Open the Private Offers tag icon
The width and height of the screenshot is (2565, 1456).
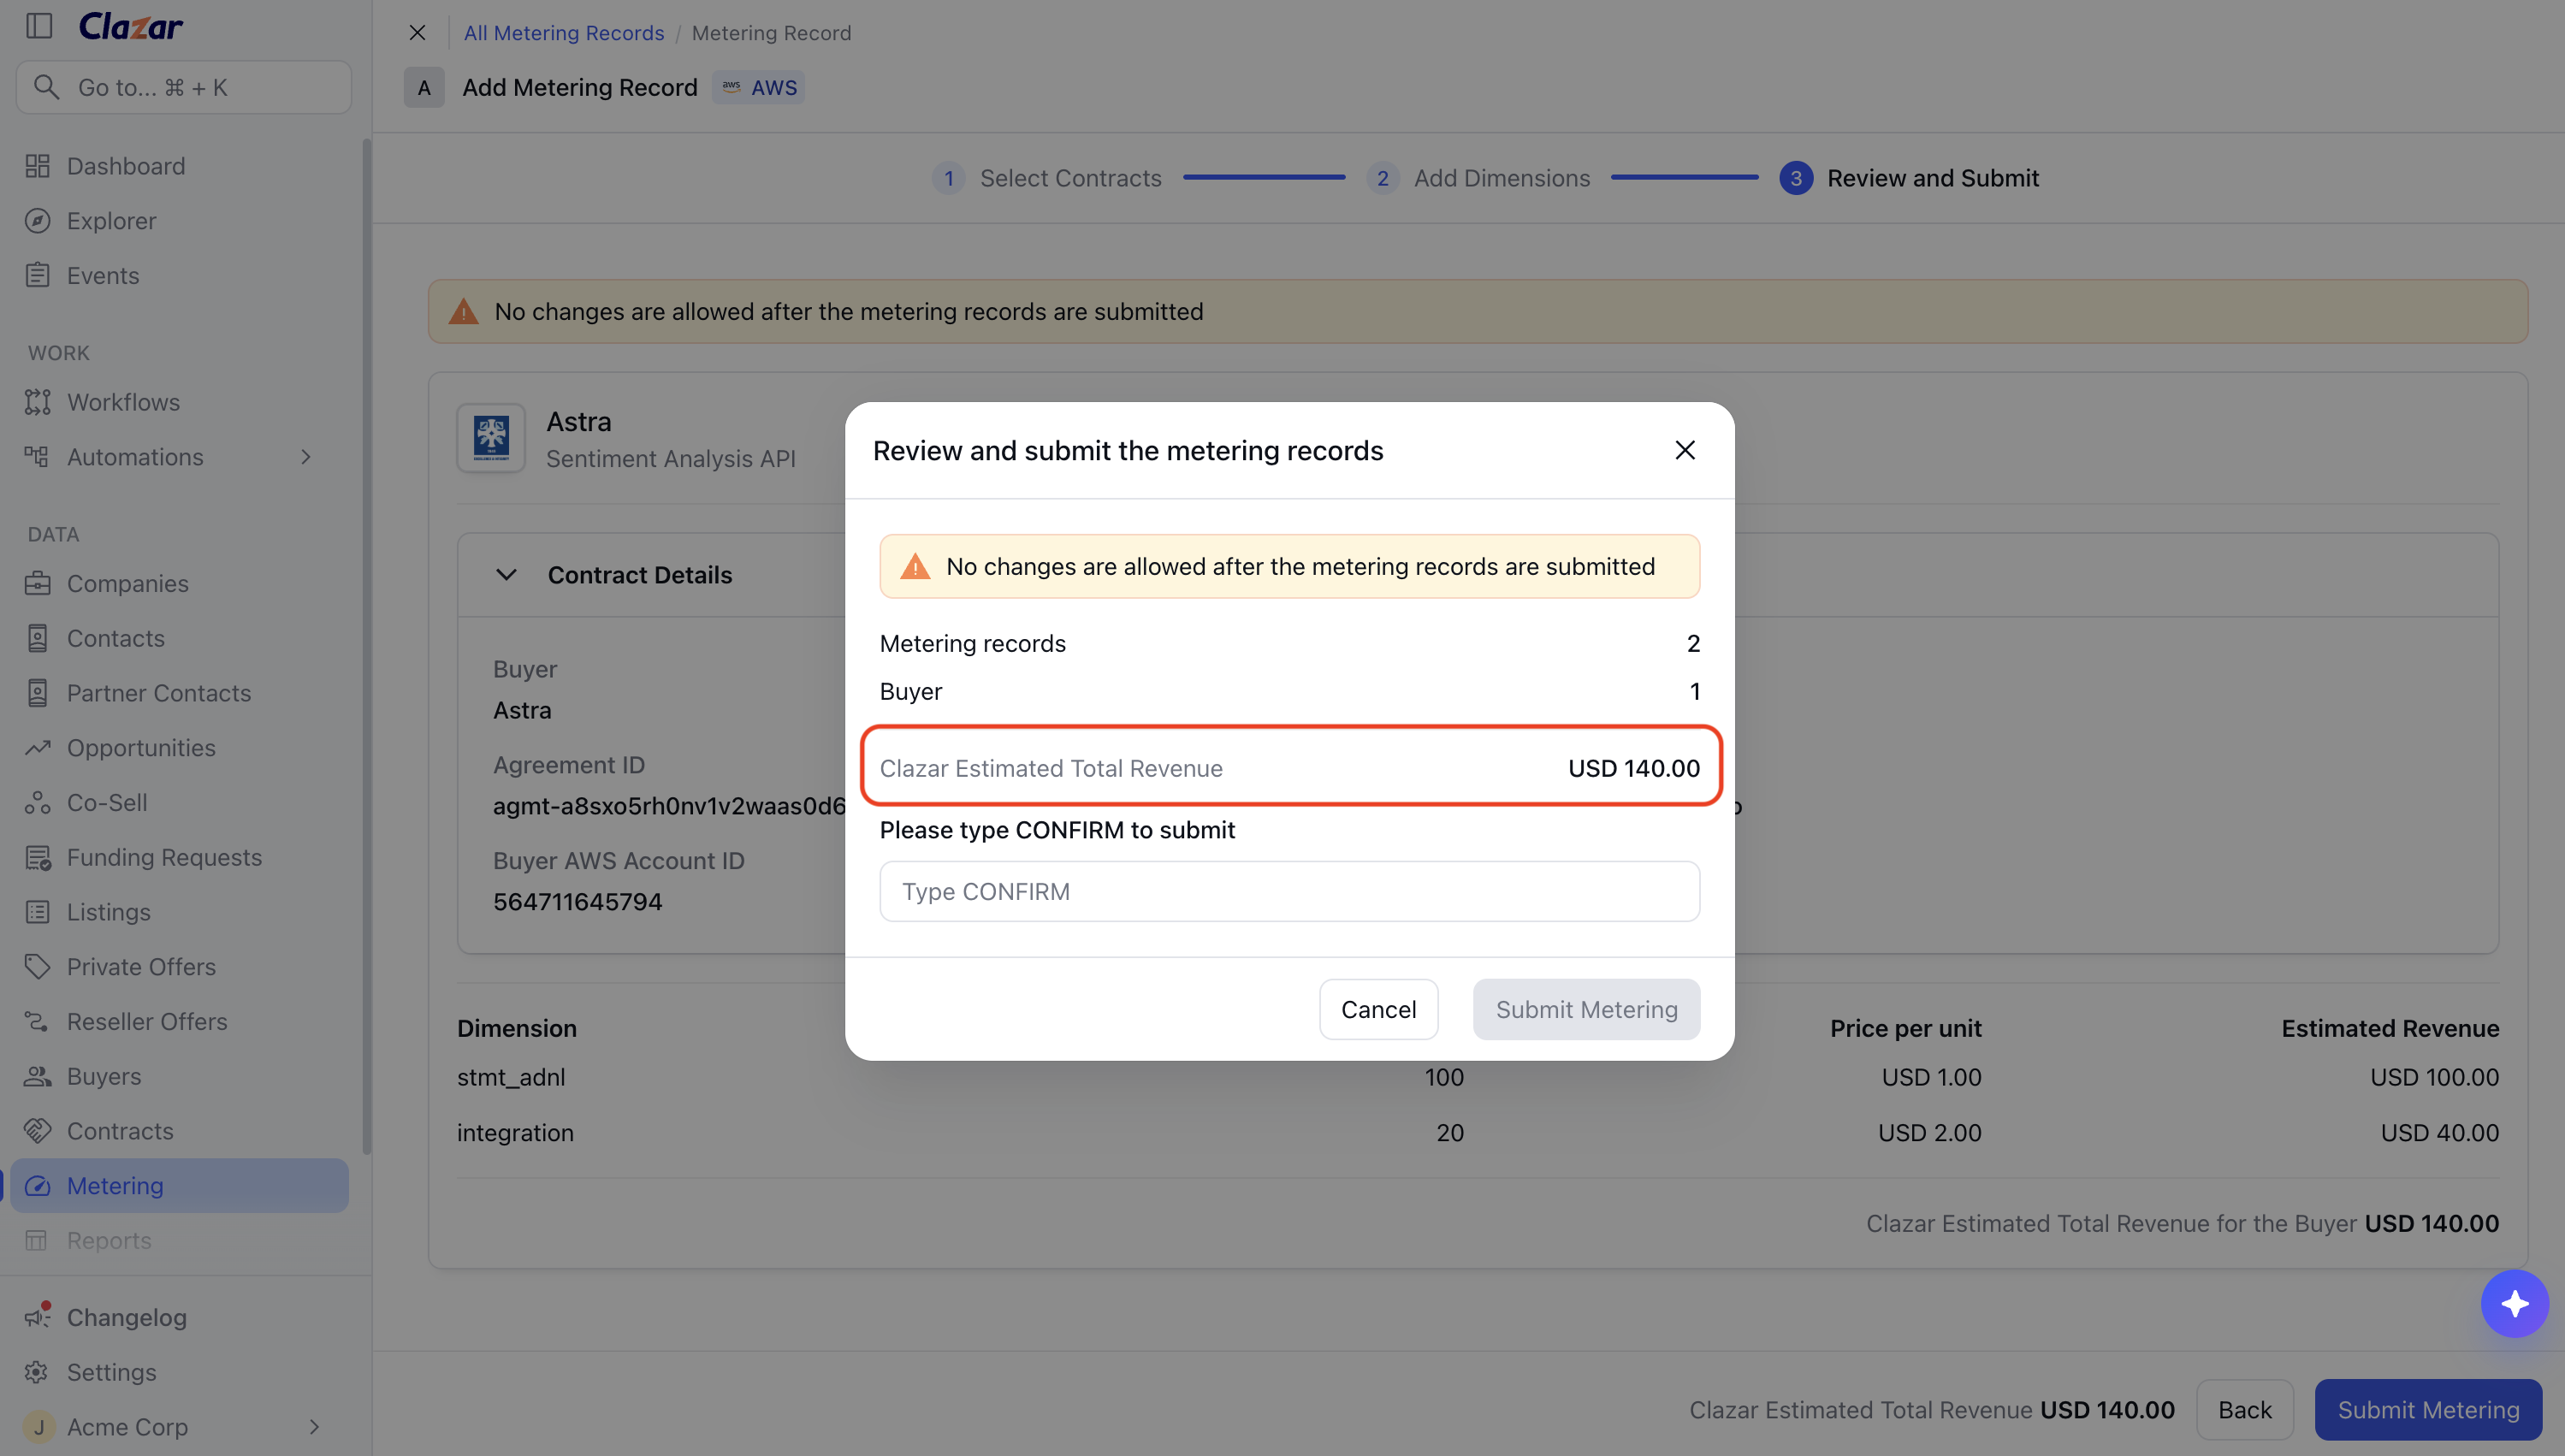pyautogui.click(x=38, y=967)
